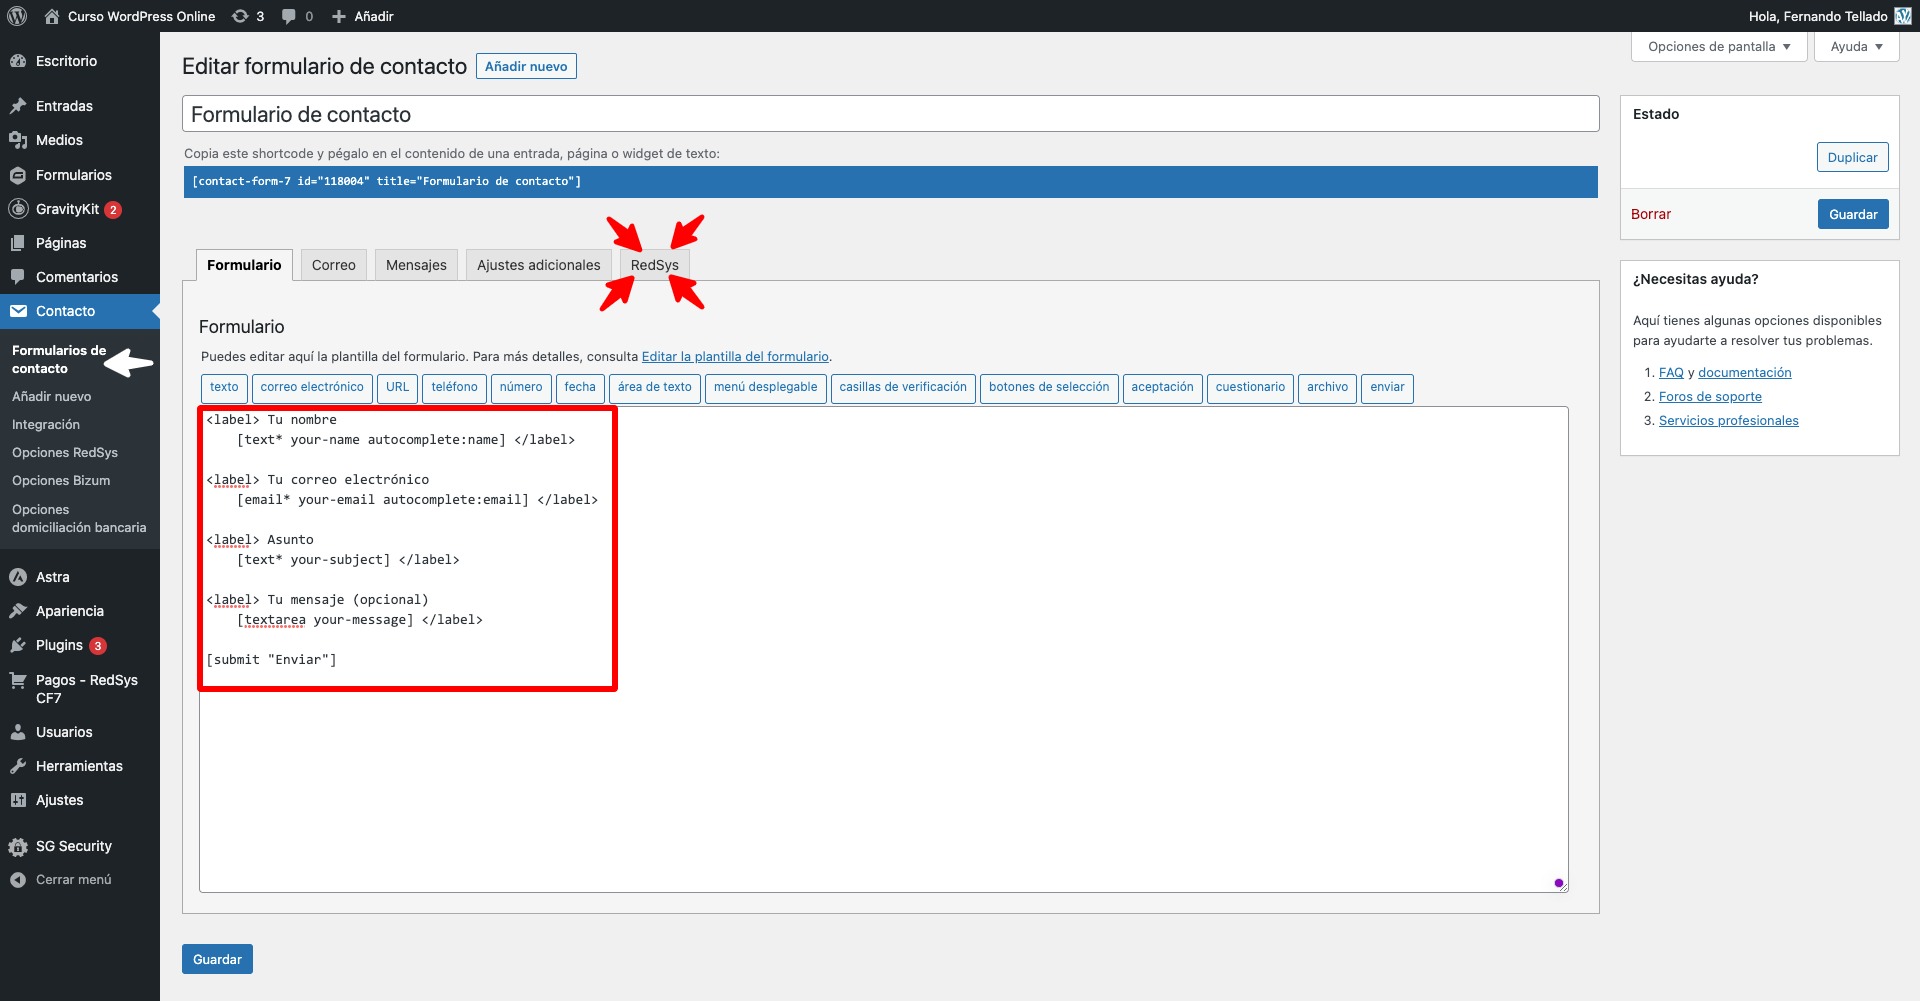
Task: Open the WordPress logo menu
Action: pyautogui.click(x=16, y=16)
